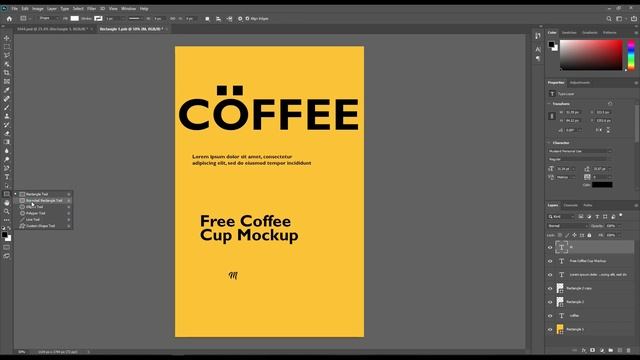Click the delete layer trash icon
Viewport: 640px width, 360px height.
[x=629, y=350]
